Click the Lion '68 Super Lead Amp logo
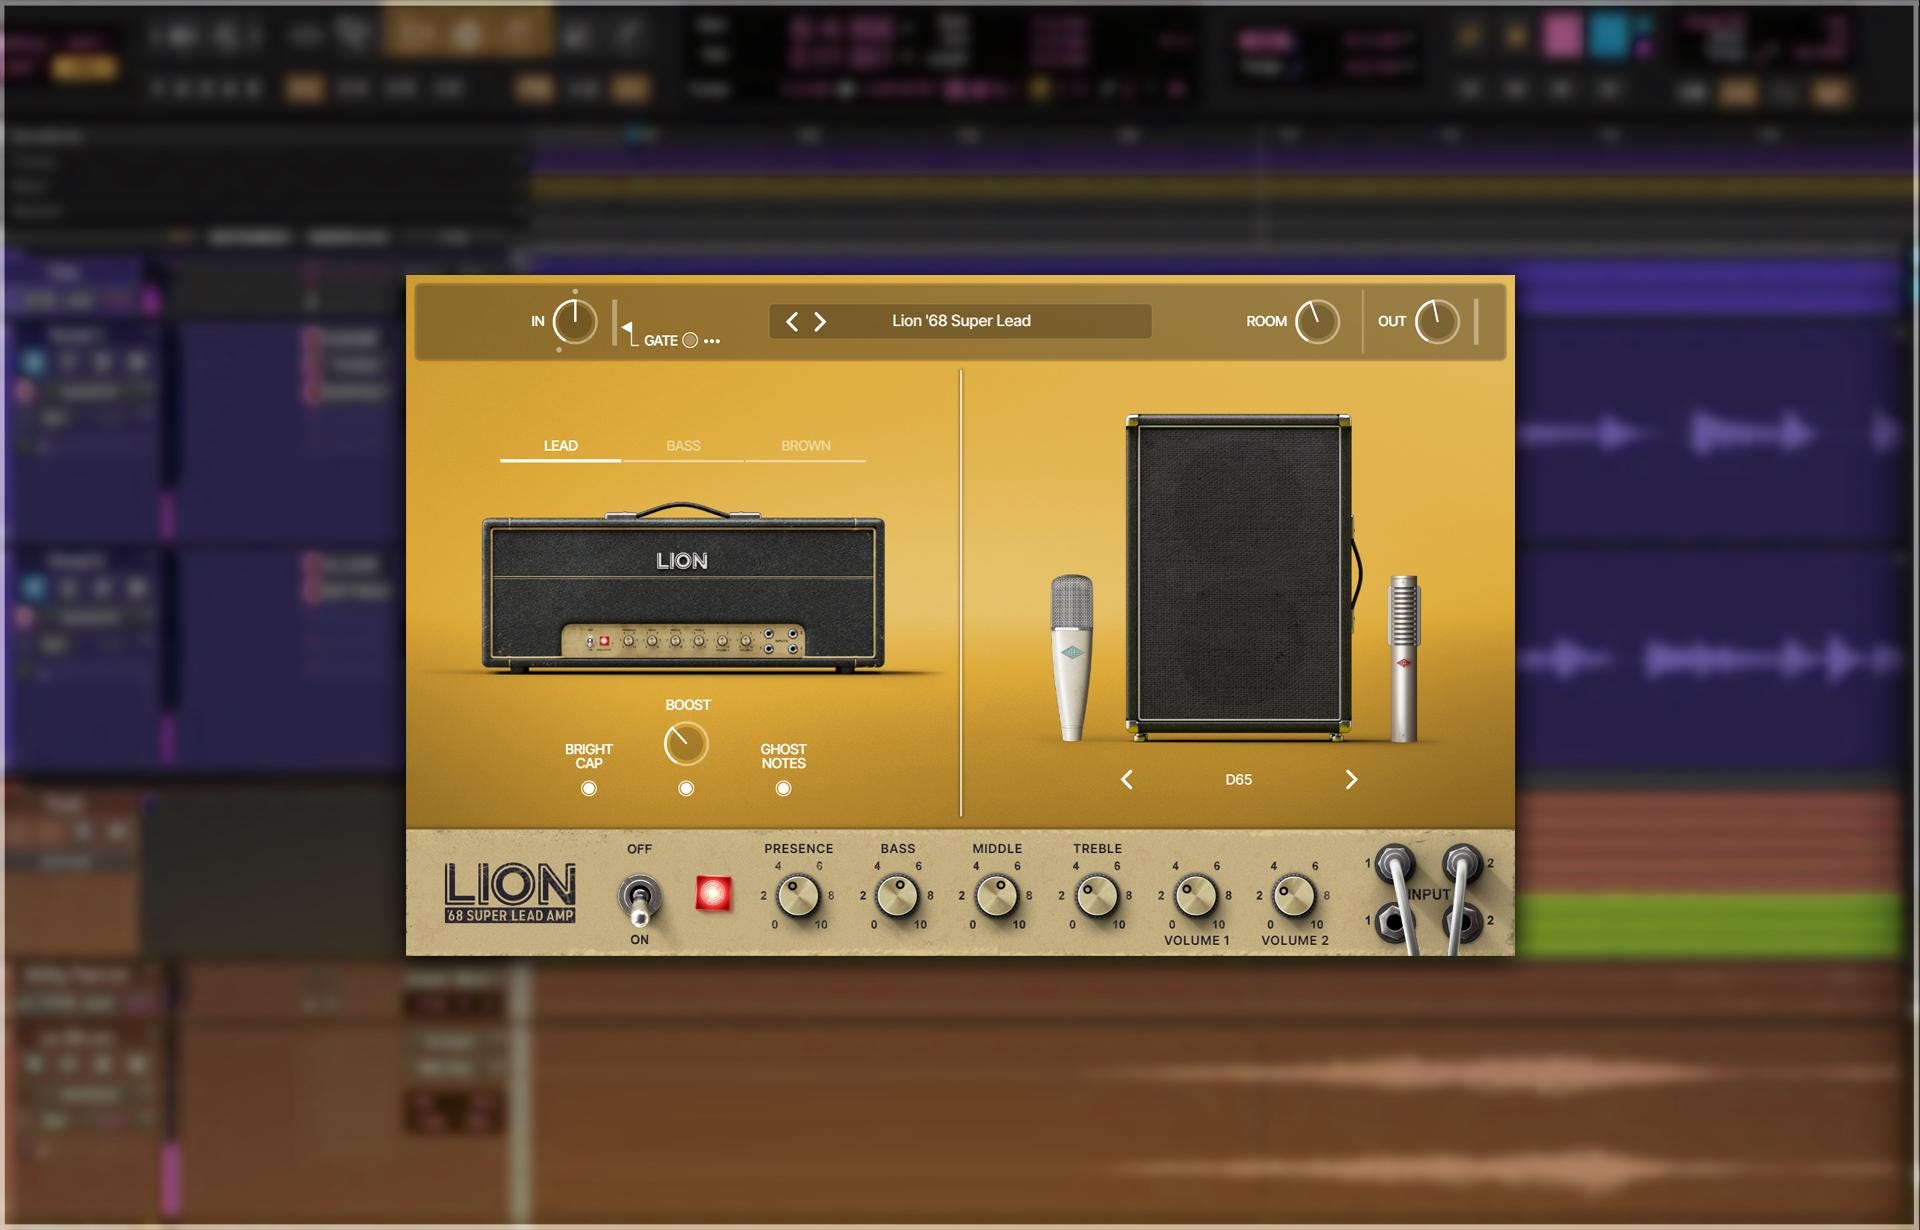This screenshot has width=1920, height=1230. pos(510,893)
